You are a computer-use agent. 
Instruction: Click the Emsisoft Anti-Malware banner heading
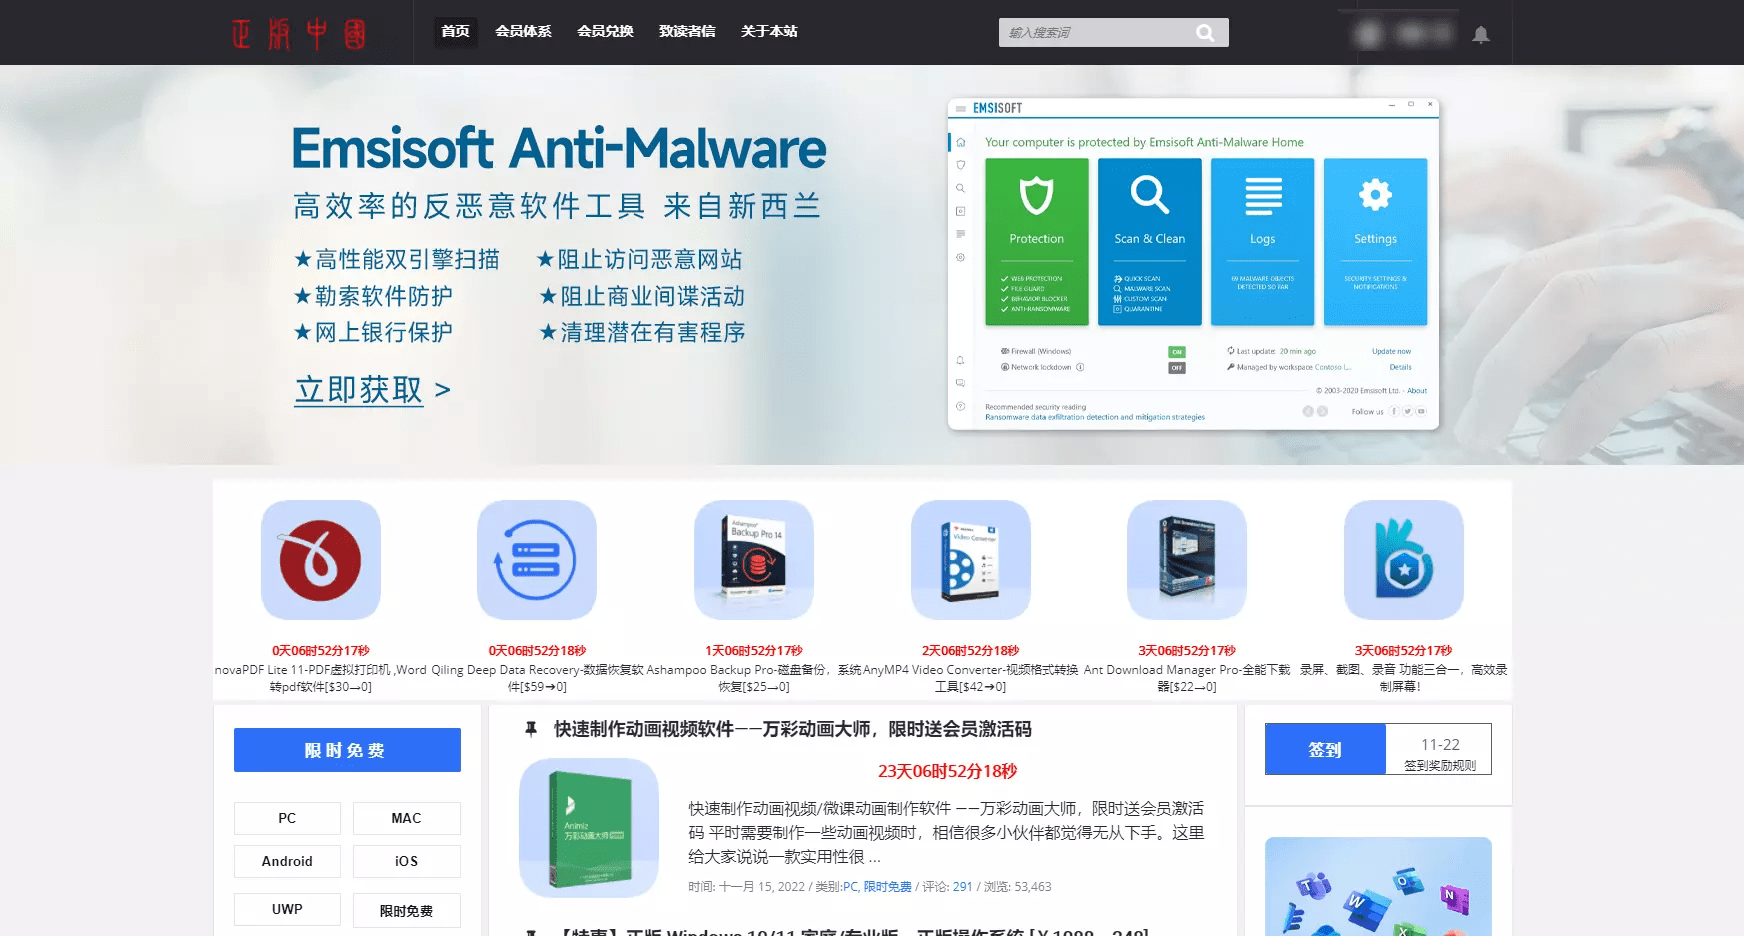point(559,150)
